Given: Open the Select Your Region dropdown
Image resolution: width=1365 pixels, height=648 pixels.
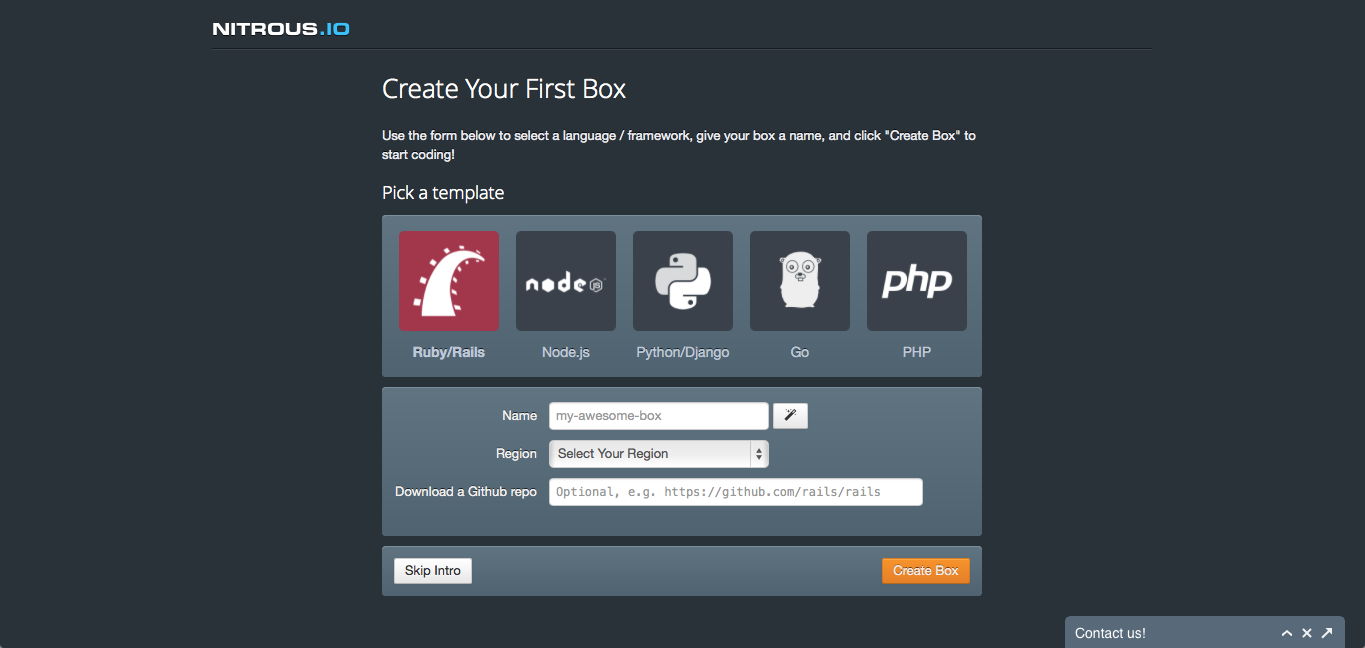Looking at the screenshot, I should (650, 453).
